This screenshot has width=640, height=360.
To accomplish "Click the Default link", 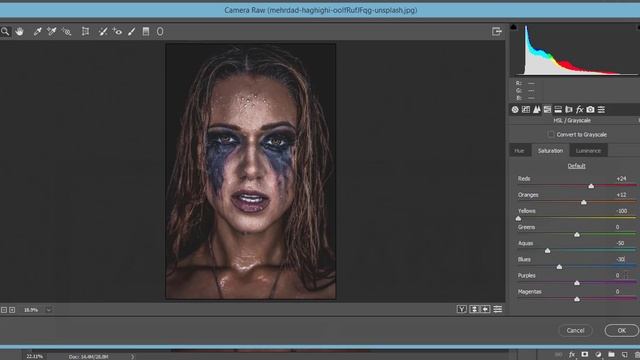I will pos(576,166).
